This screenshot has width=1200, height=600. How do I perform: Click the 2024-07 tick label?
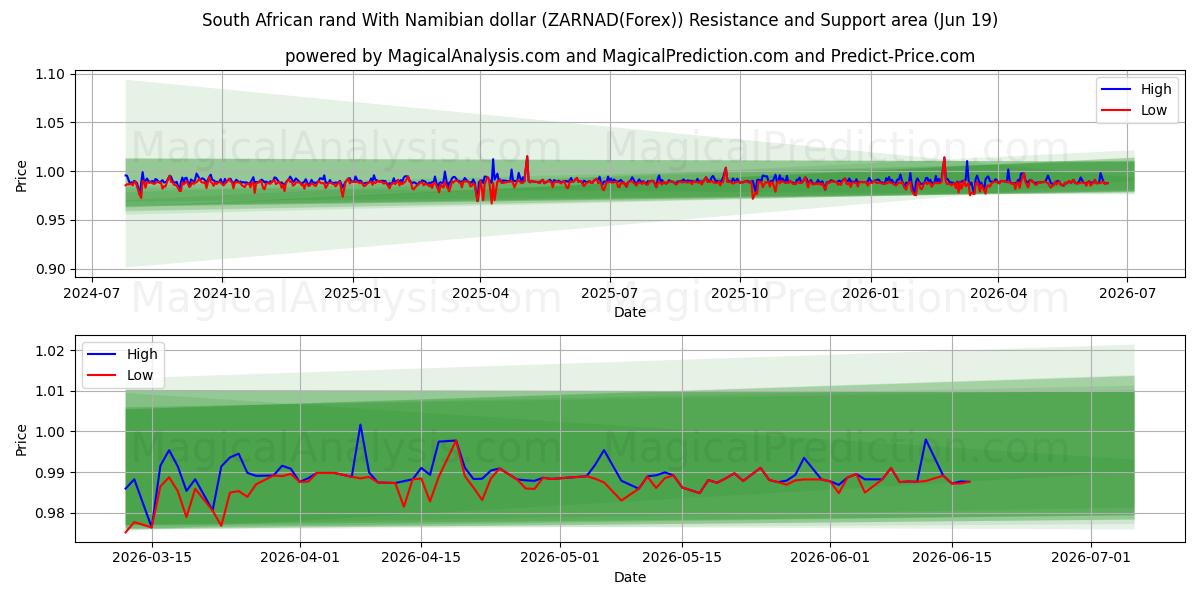(92, 293)
